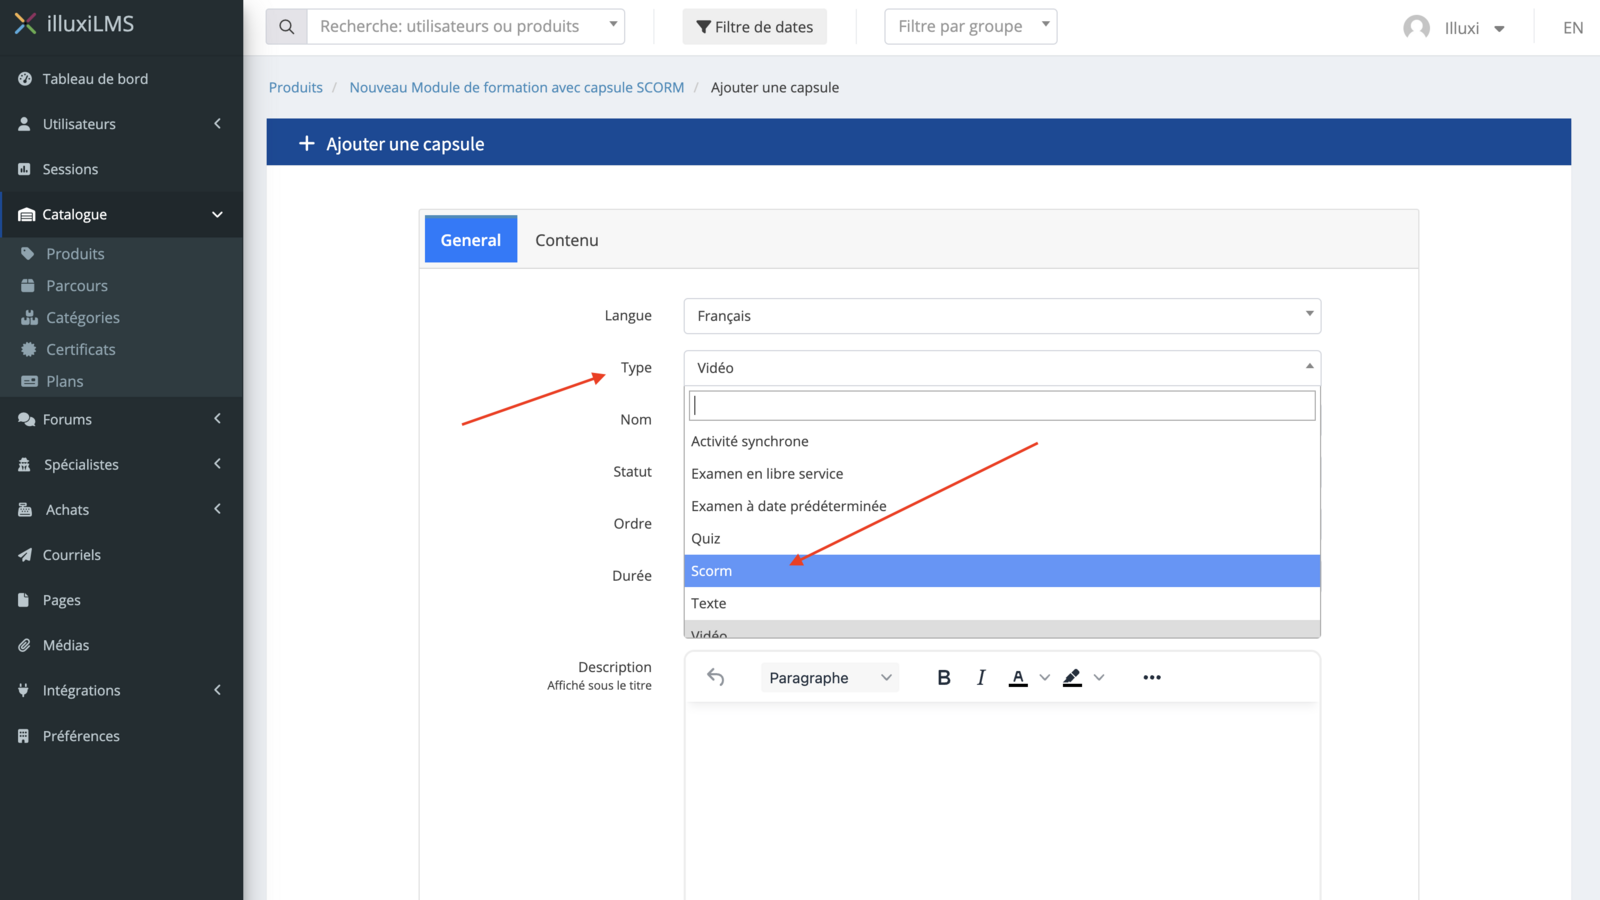The image size is (1600, 900).
Task: Open the Paragraphe style dropdown
Action: click(830, 678)
